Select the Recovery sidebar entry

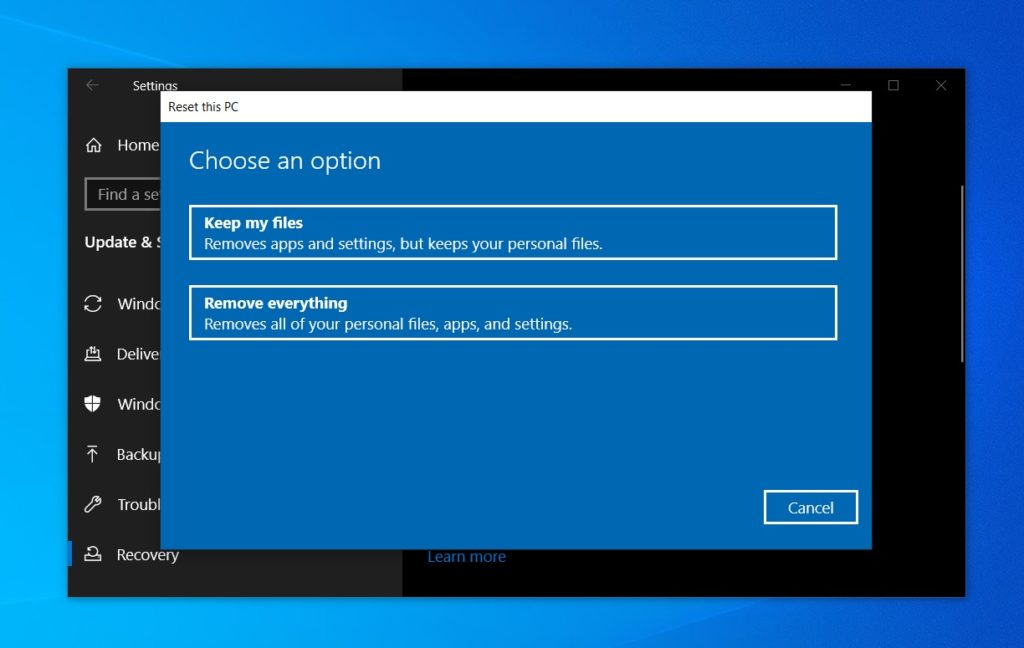tap(148, 553)
